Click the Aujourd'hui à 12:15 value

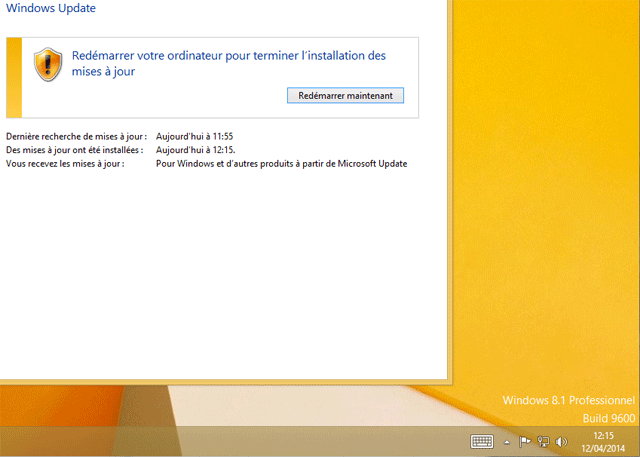pyautogui.click(x=196, y=149)
